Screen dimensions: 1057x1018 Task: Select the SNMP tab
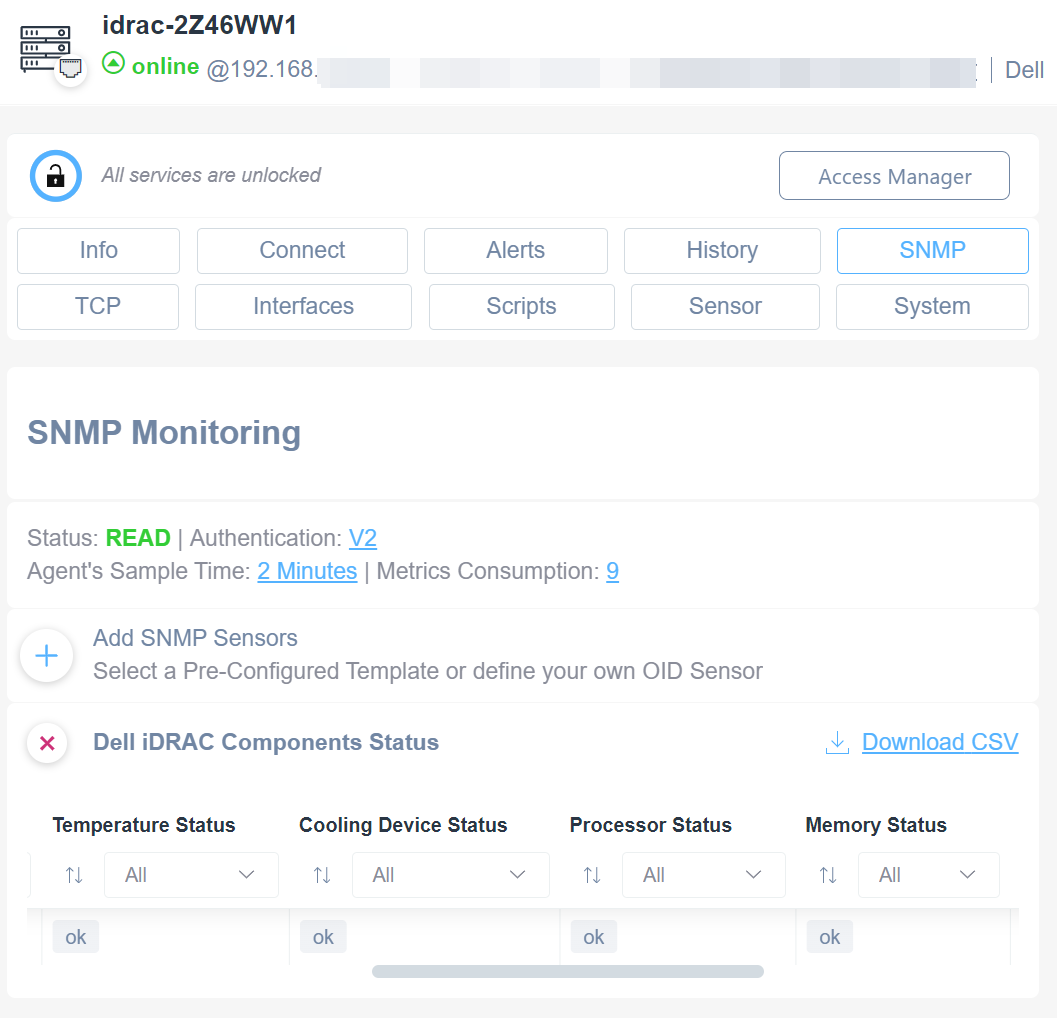click(x=933, y=251)
